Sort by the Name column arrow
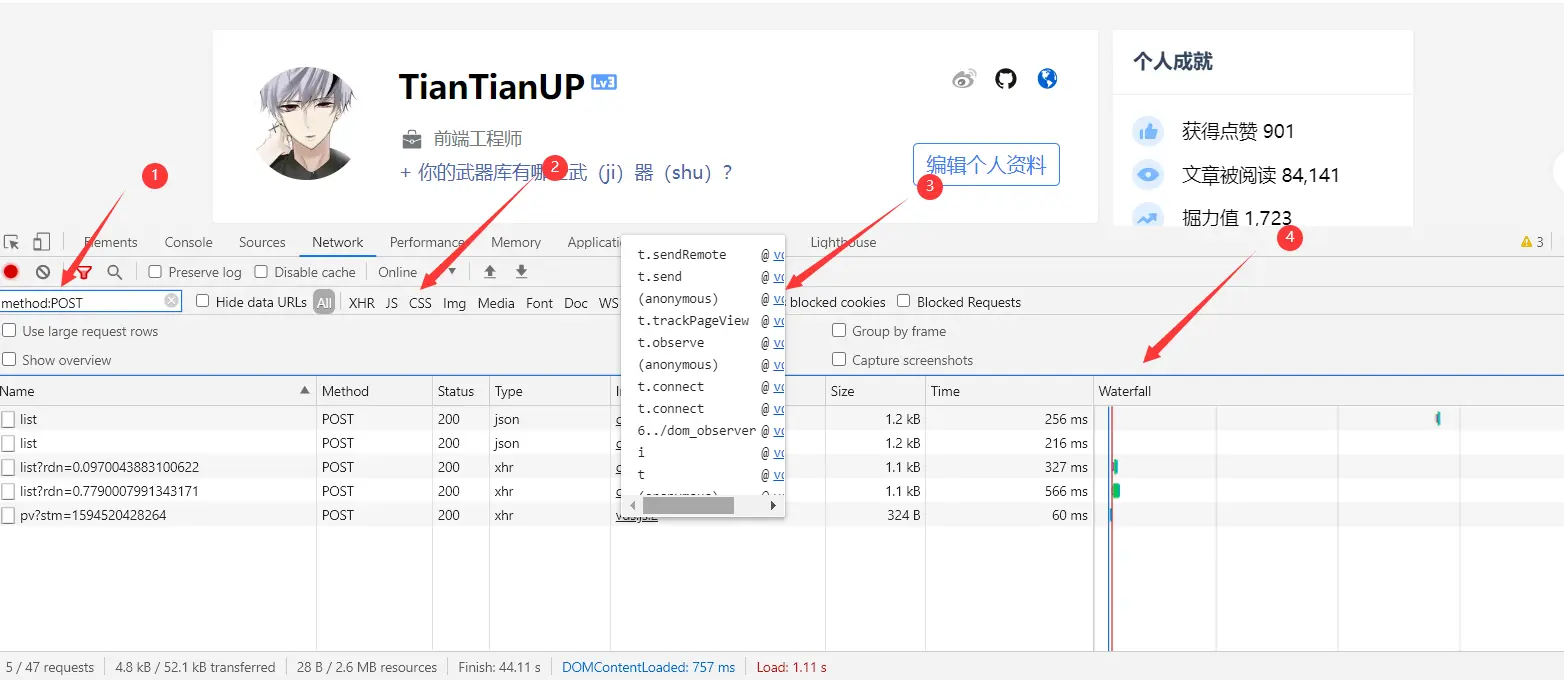The width and height of the screenshot is (1564, 680). click(305, 391)
